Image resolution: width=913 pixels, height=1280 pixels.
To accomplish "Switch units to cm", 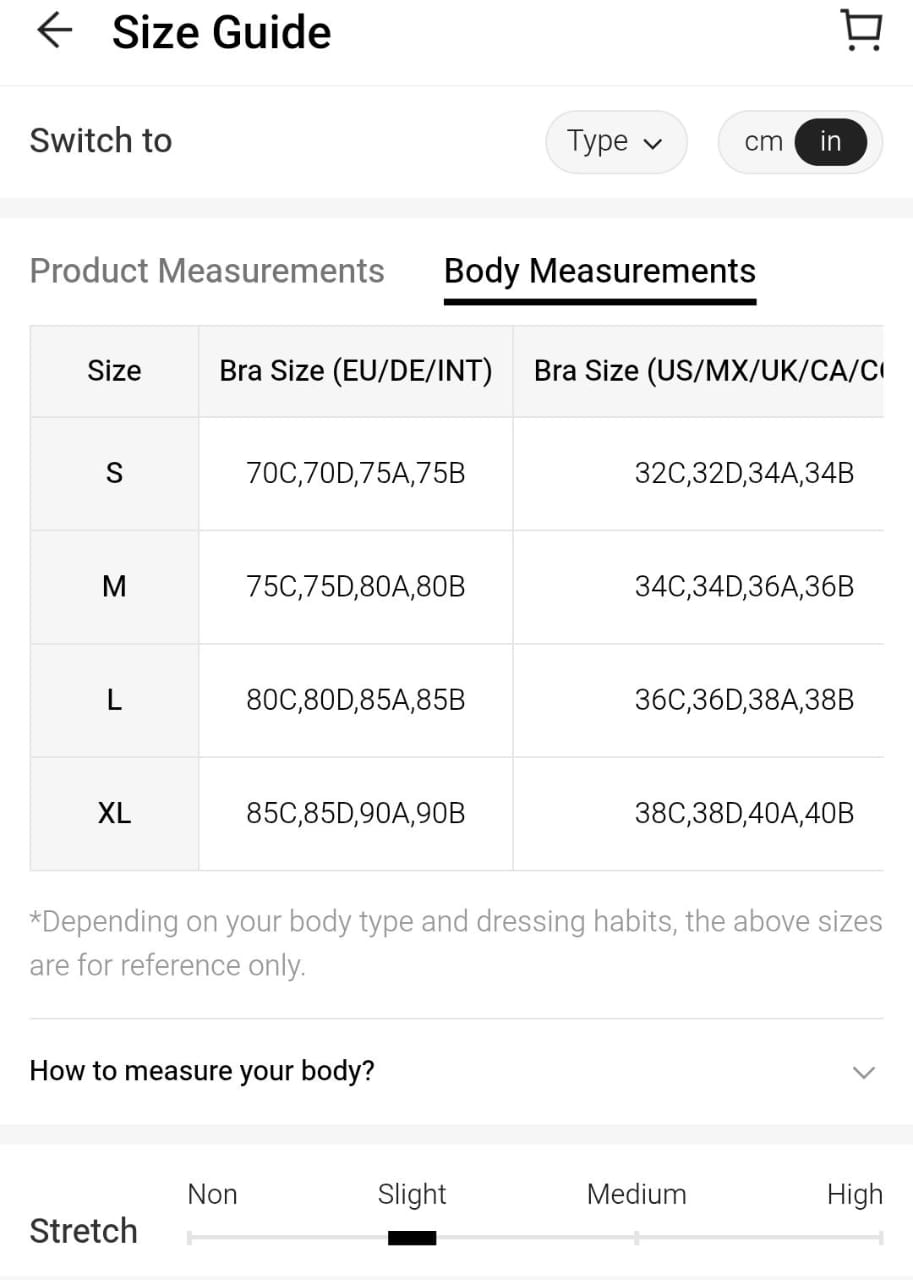I will coord(763,142).
